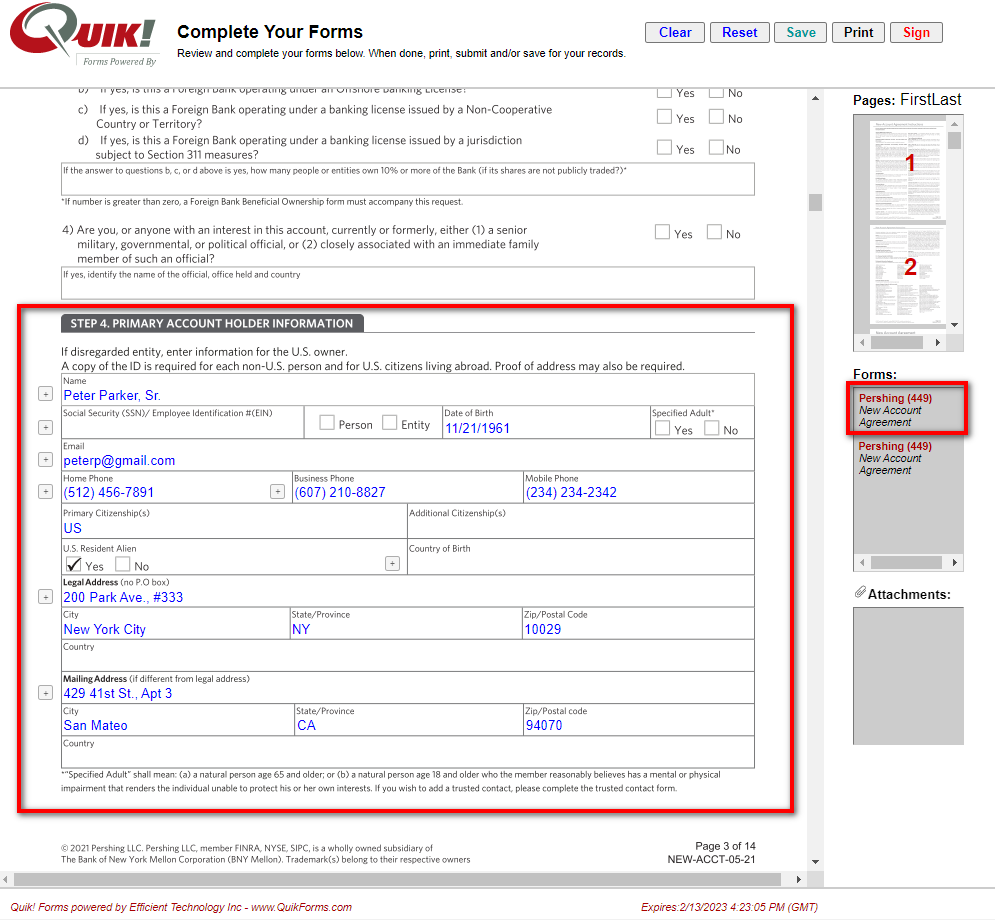Image resolution: width=995 pixels, height=920 pixels.
Task: Click into the Country of Birth field
Action: click(580, 562)
